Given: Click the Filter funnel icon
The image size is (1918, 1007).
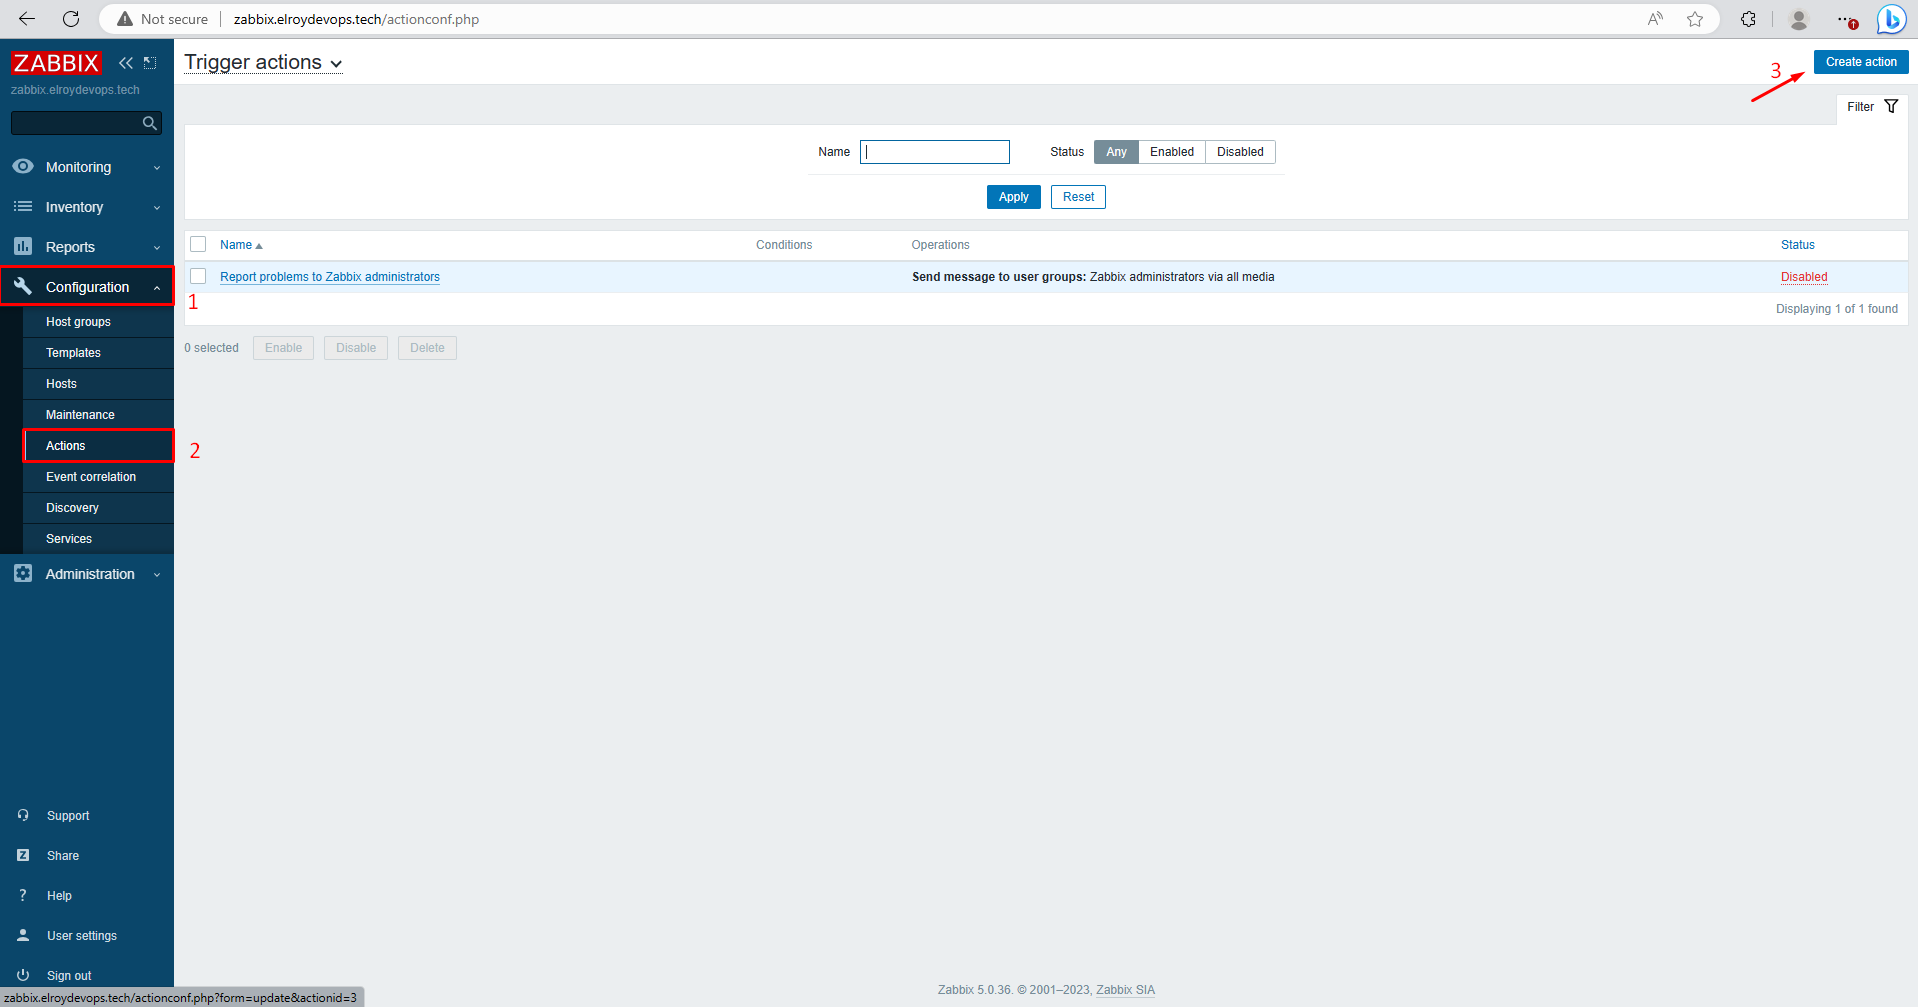Looking at the screenshot, I should coord(1891,106).
